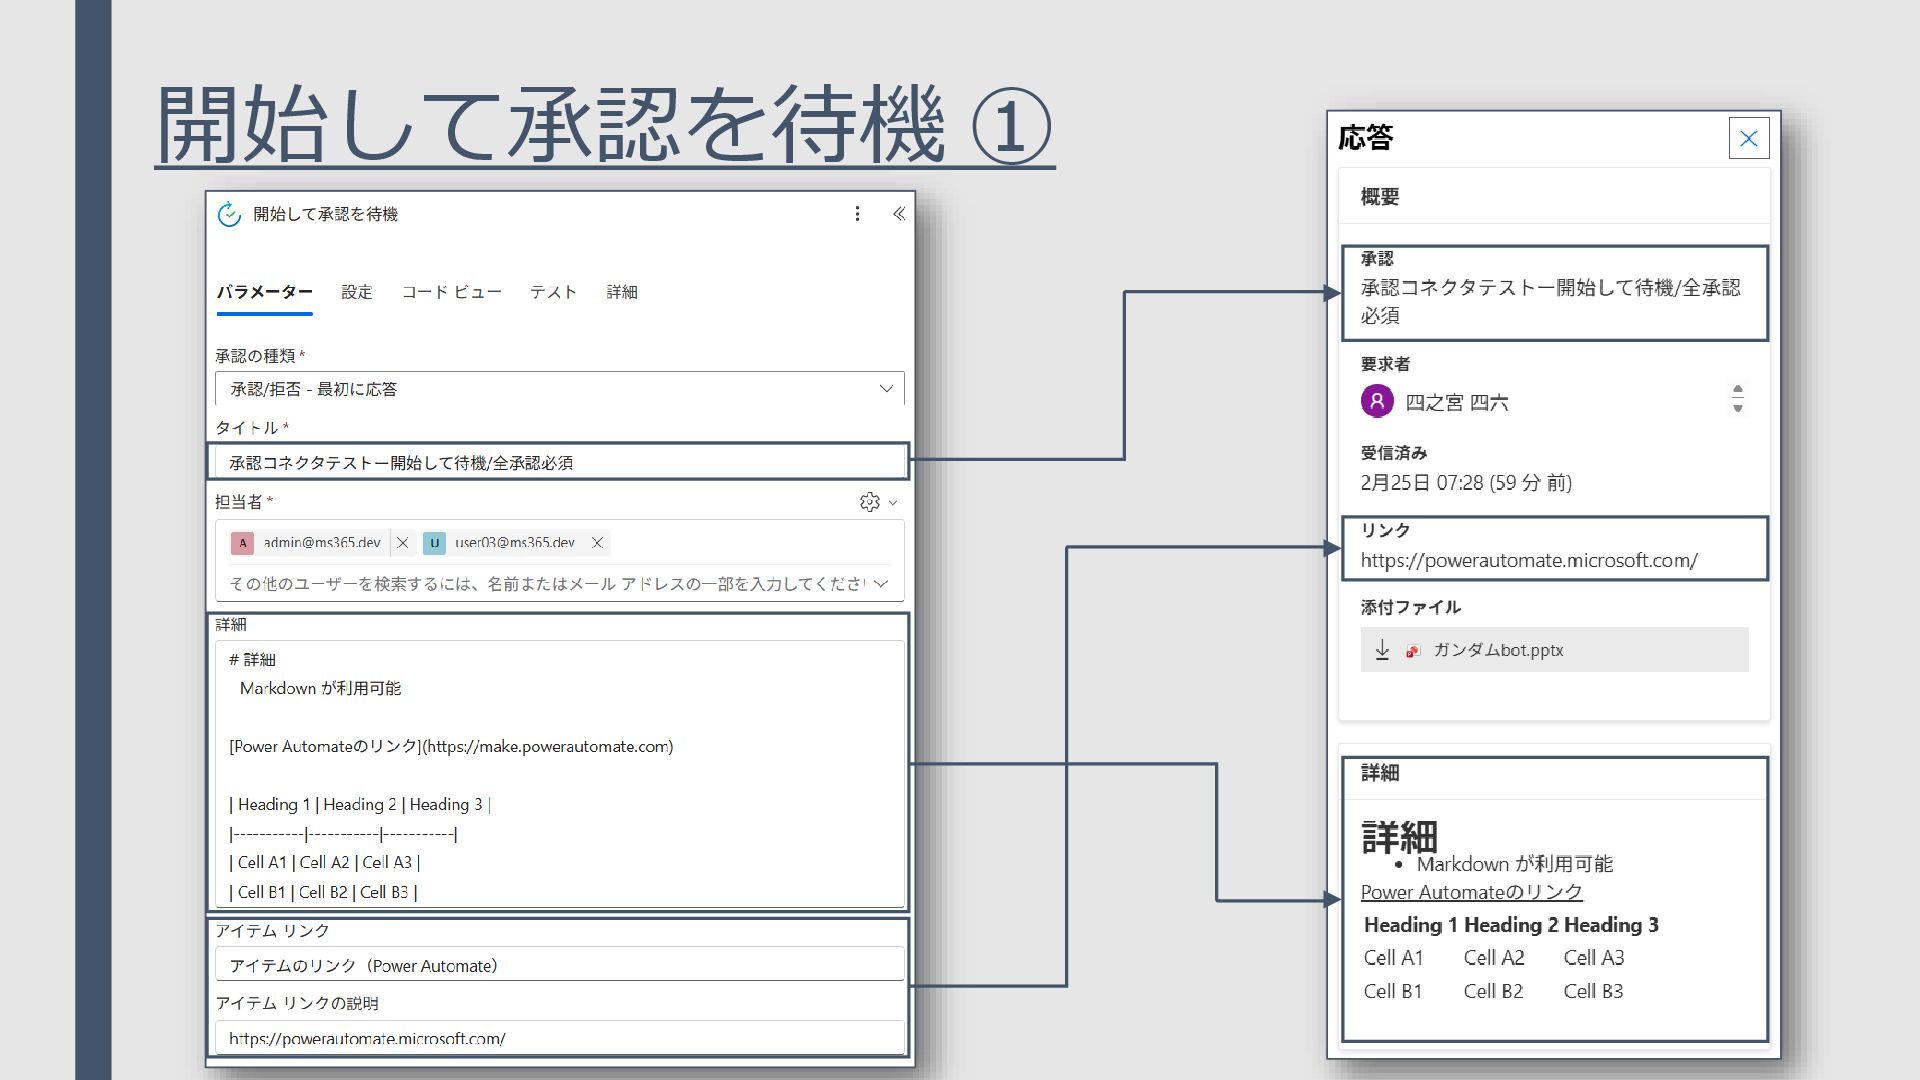Close the 応答 response panel
1920x1080 pixels.
tap(1748, 139)
